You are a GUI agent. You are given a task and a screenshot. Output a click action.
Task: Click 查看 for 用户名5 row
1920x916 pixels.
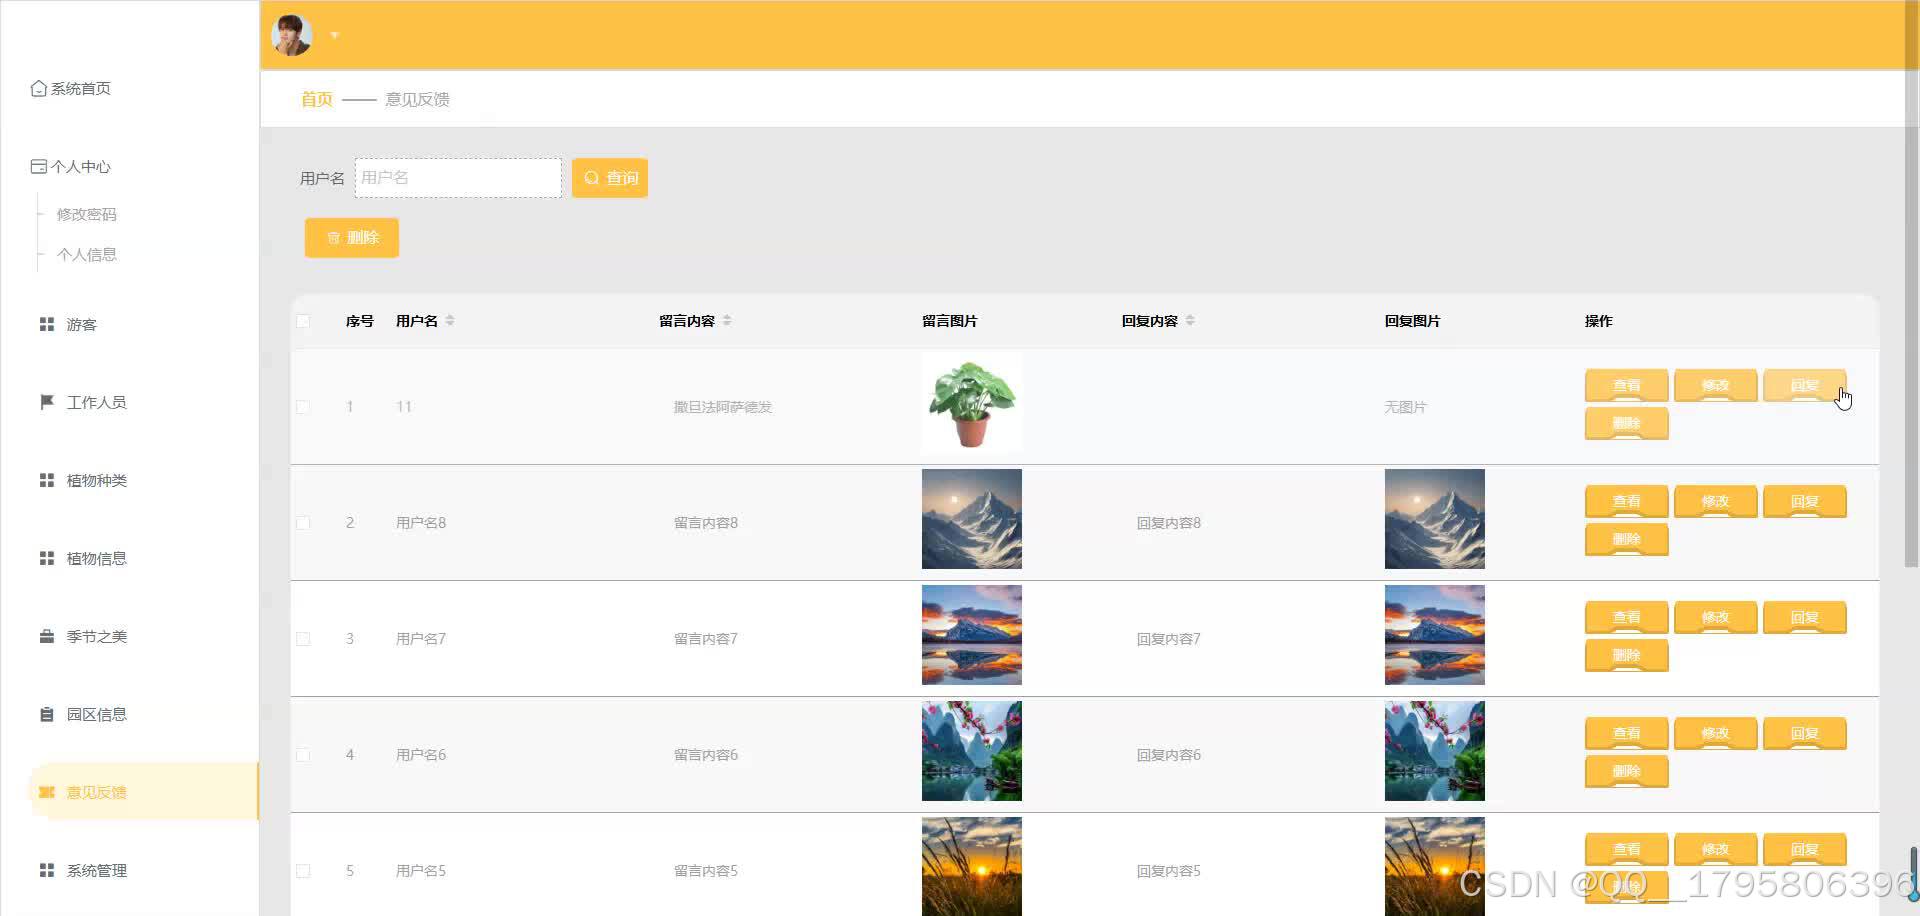pyautogui.click(x=1627, y=850)
